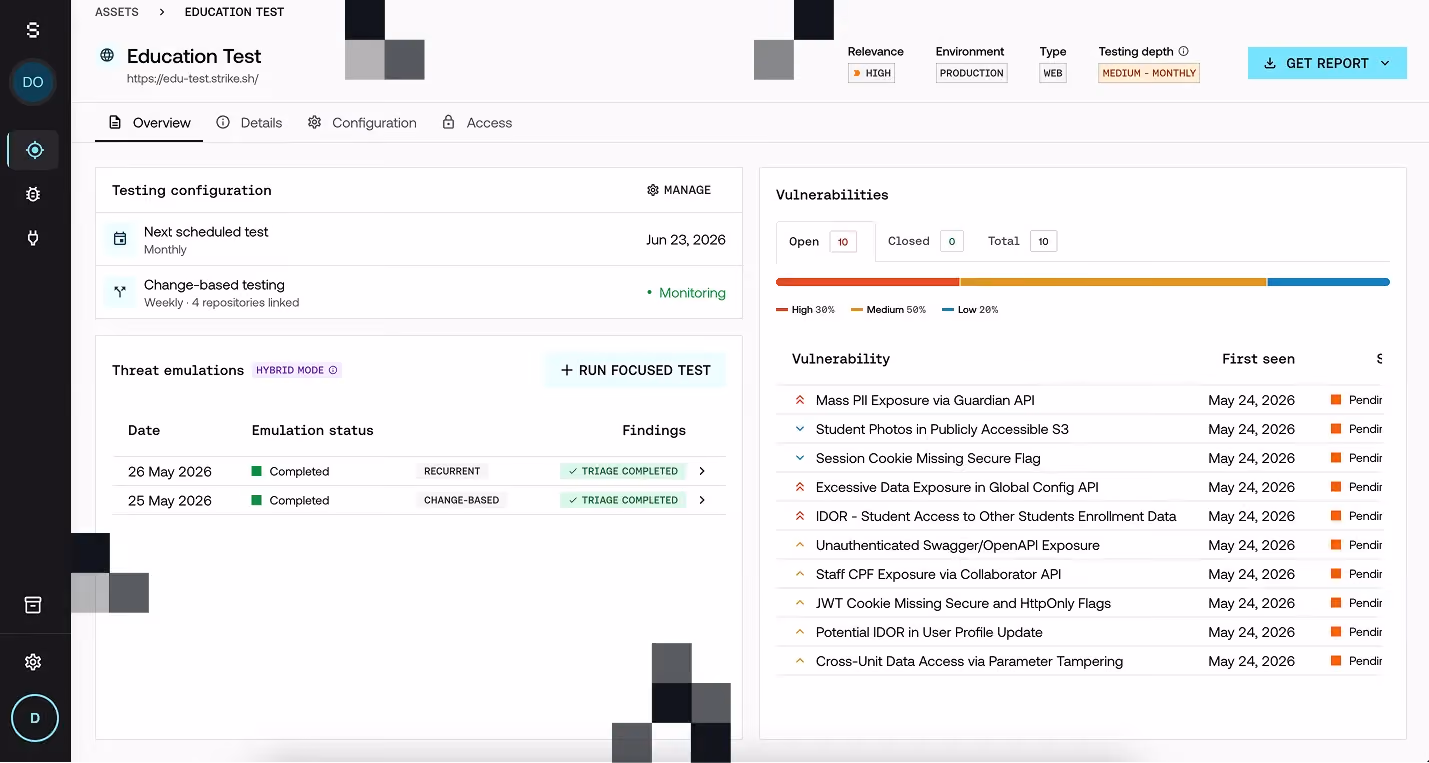Select the Open vulnerabilities tab
The height and width of the screenshot is (763, 1429).
tap(823, 241)
